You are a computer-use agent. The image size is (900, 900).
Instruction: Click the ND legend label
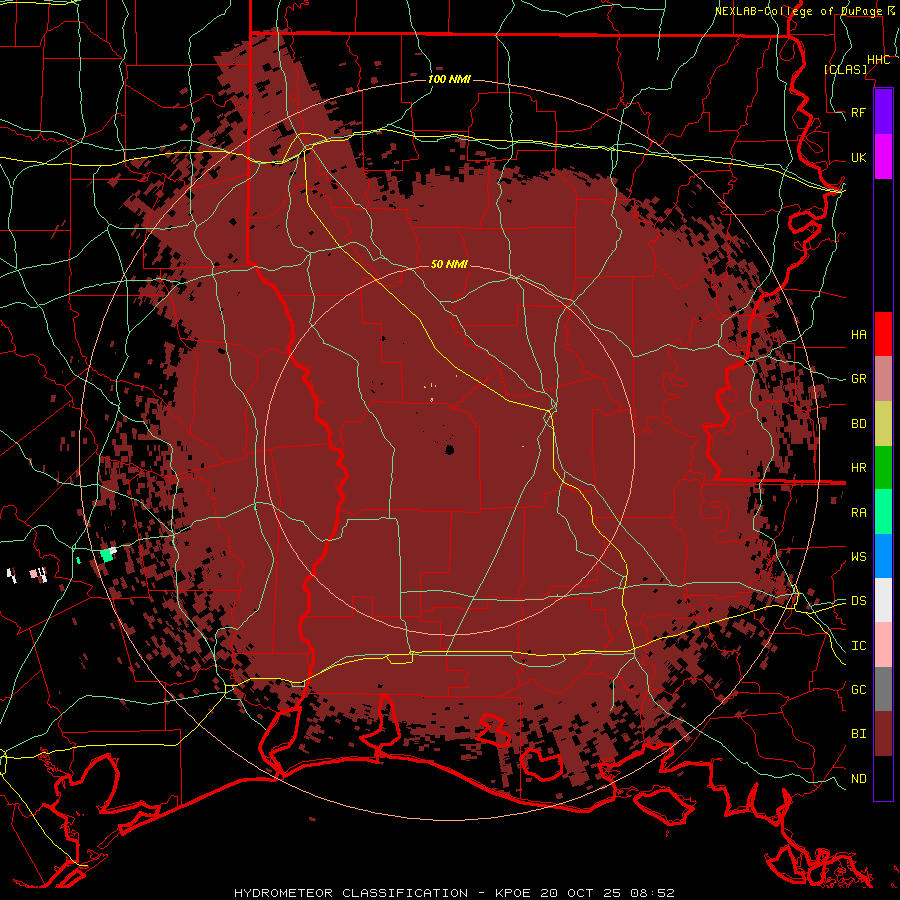858,778
